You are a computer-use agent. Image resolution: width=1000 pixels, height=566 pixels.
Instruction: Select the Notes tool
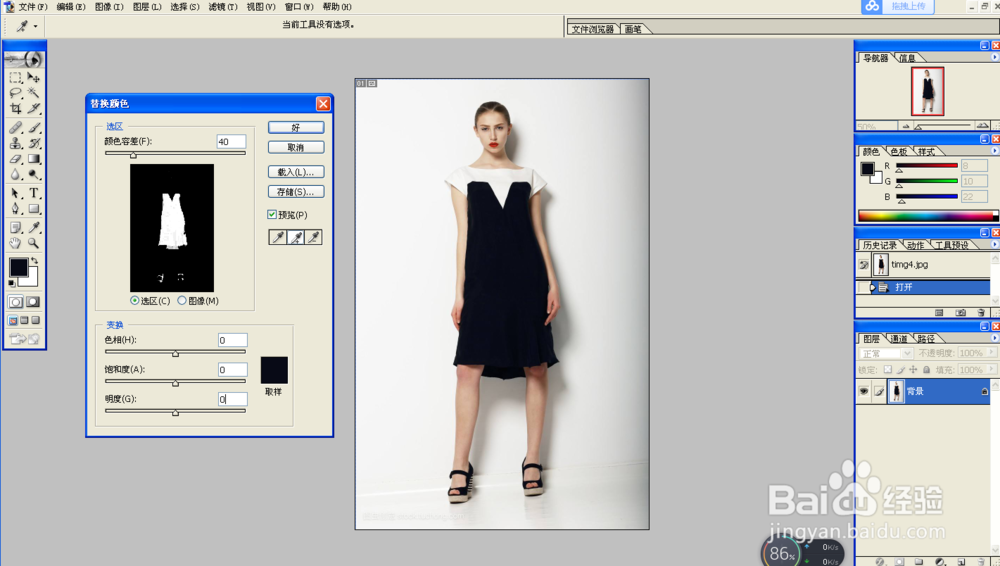pos(16,227)
